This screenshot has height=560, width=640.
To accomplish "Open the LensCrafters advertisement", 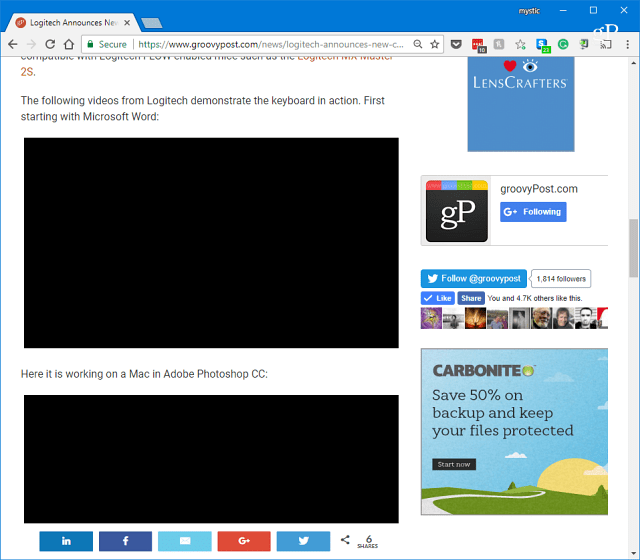I will tap(521, 104).
